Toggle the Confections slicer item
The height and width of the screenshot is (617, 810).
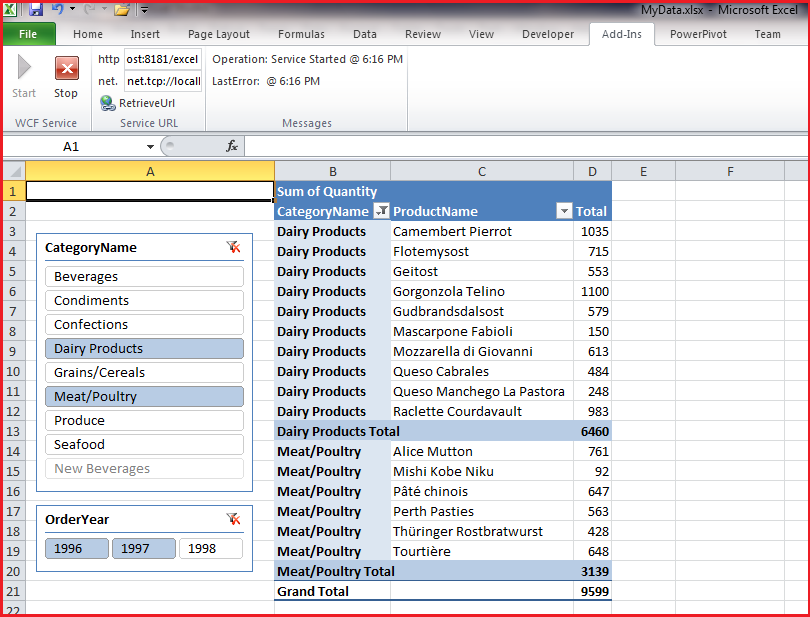(144, 325)
